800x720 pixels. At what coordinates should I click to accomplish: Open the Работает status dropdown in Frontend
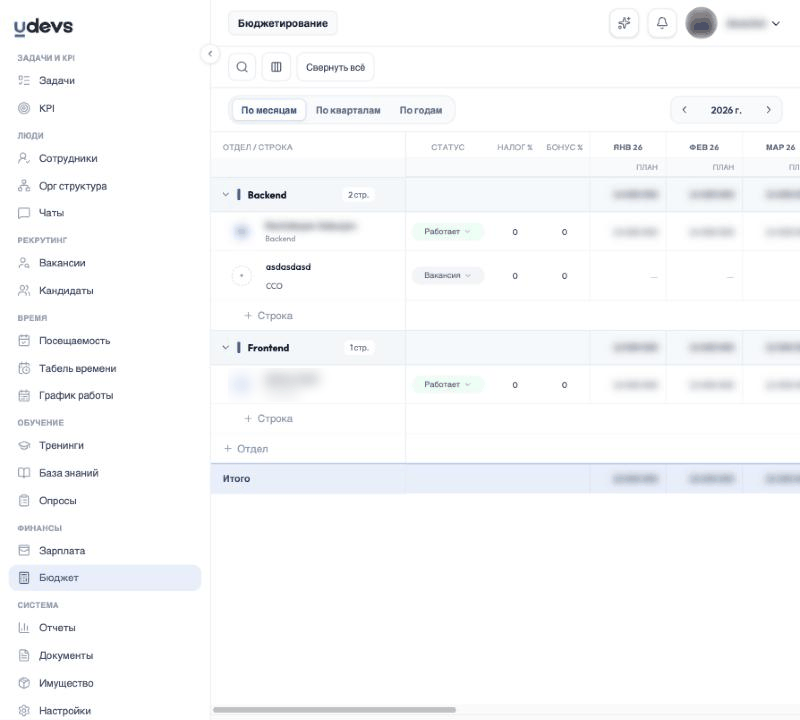point(447,384)
